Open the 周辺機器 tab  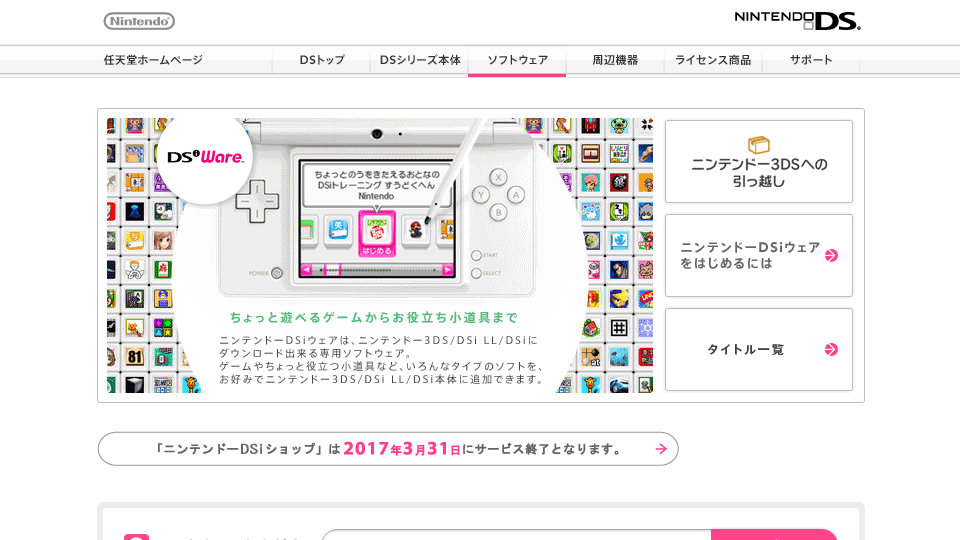tap(615, 60)
